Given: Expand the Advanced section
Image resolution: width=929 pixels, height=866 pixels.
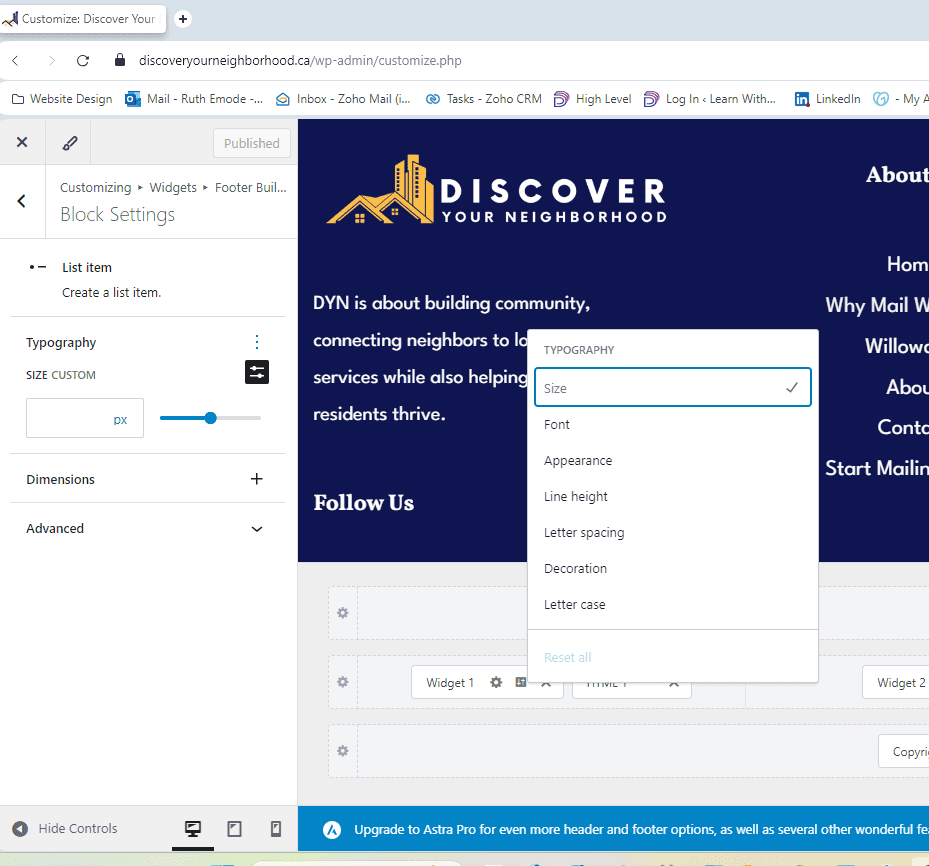Looking at the screenshot, I should tap(257, 529).
